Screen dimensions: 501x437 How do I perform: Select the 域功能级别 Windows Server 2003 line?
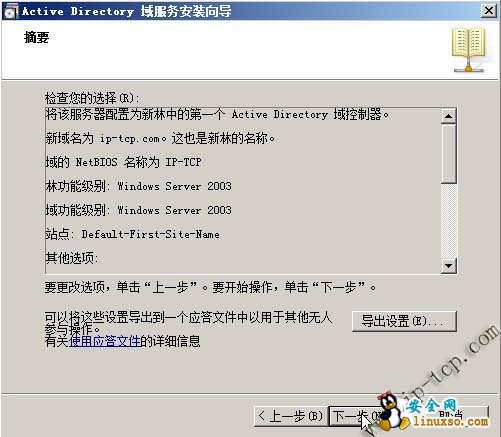coord(138,210)
